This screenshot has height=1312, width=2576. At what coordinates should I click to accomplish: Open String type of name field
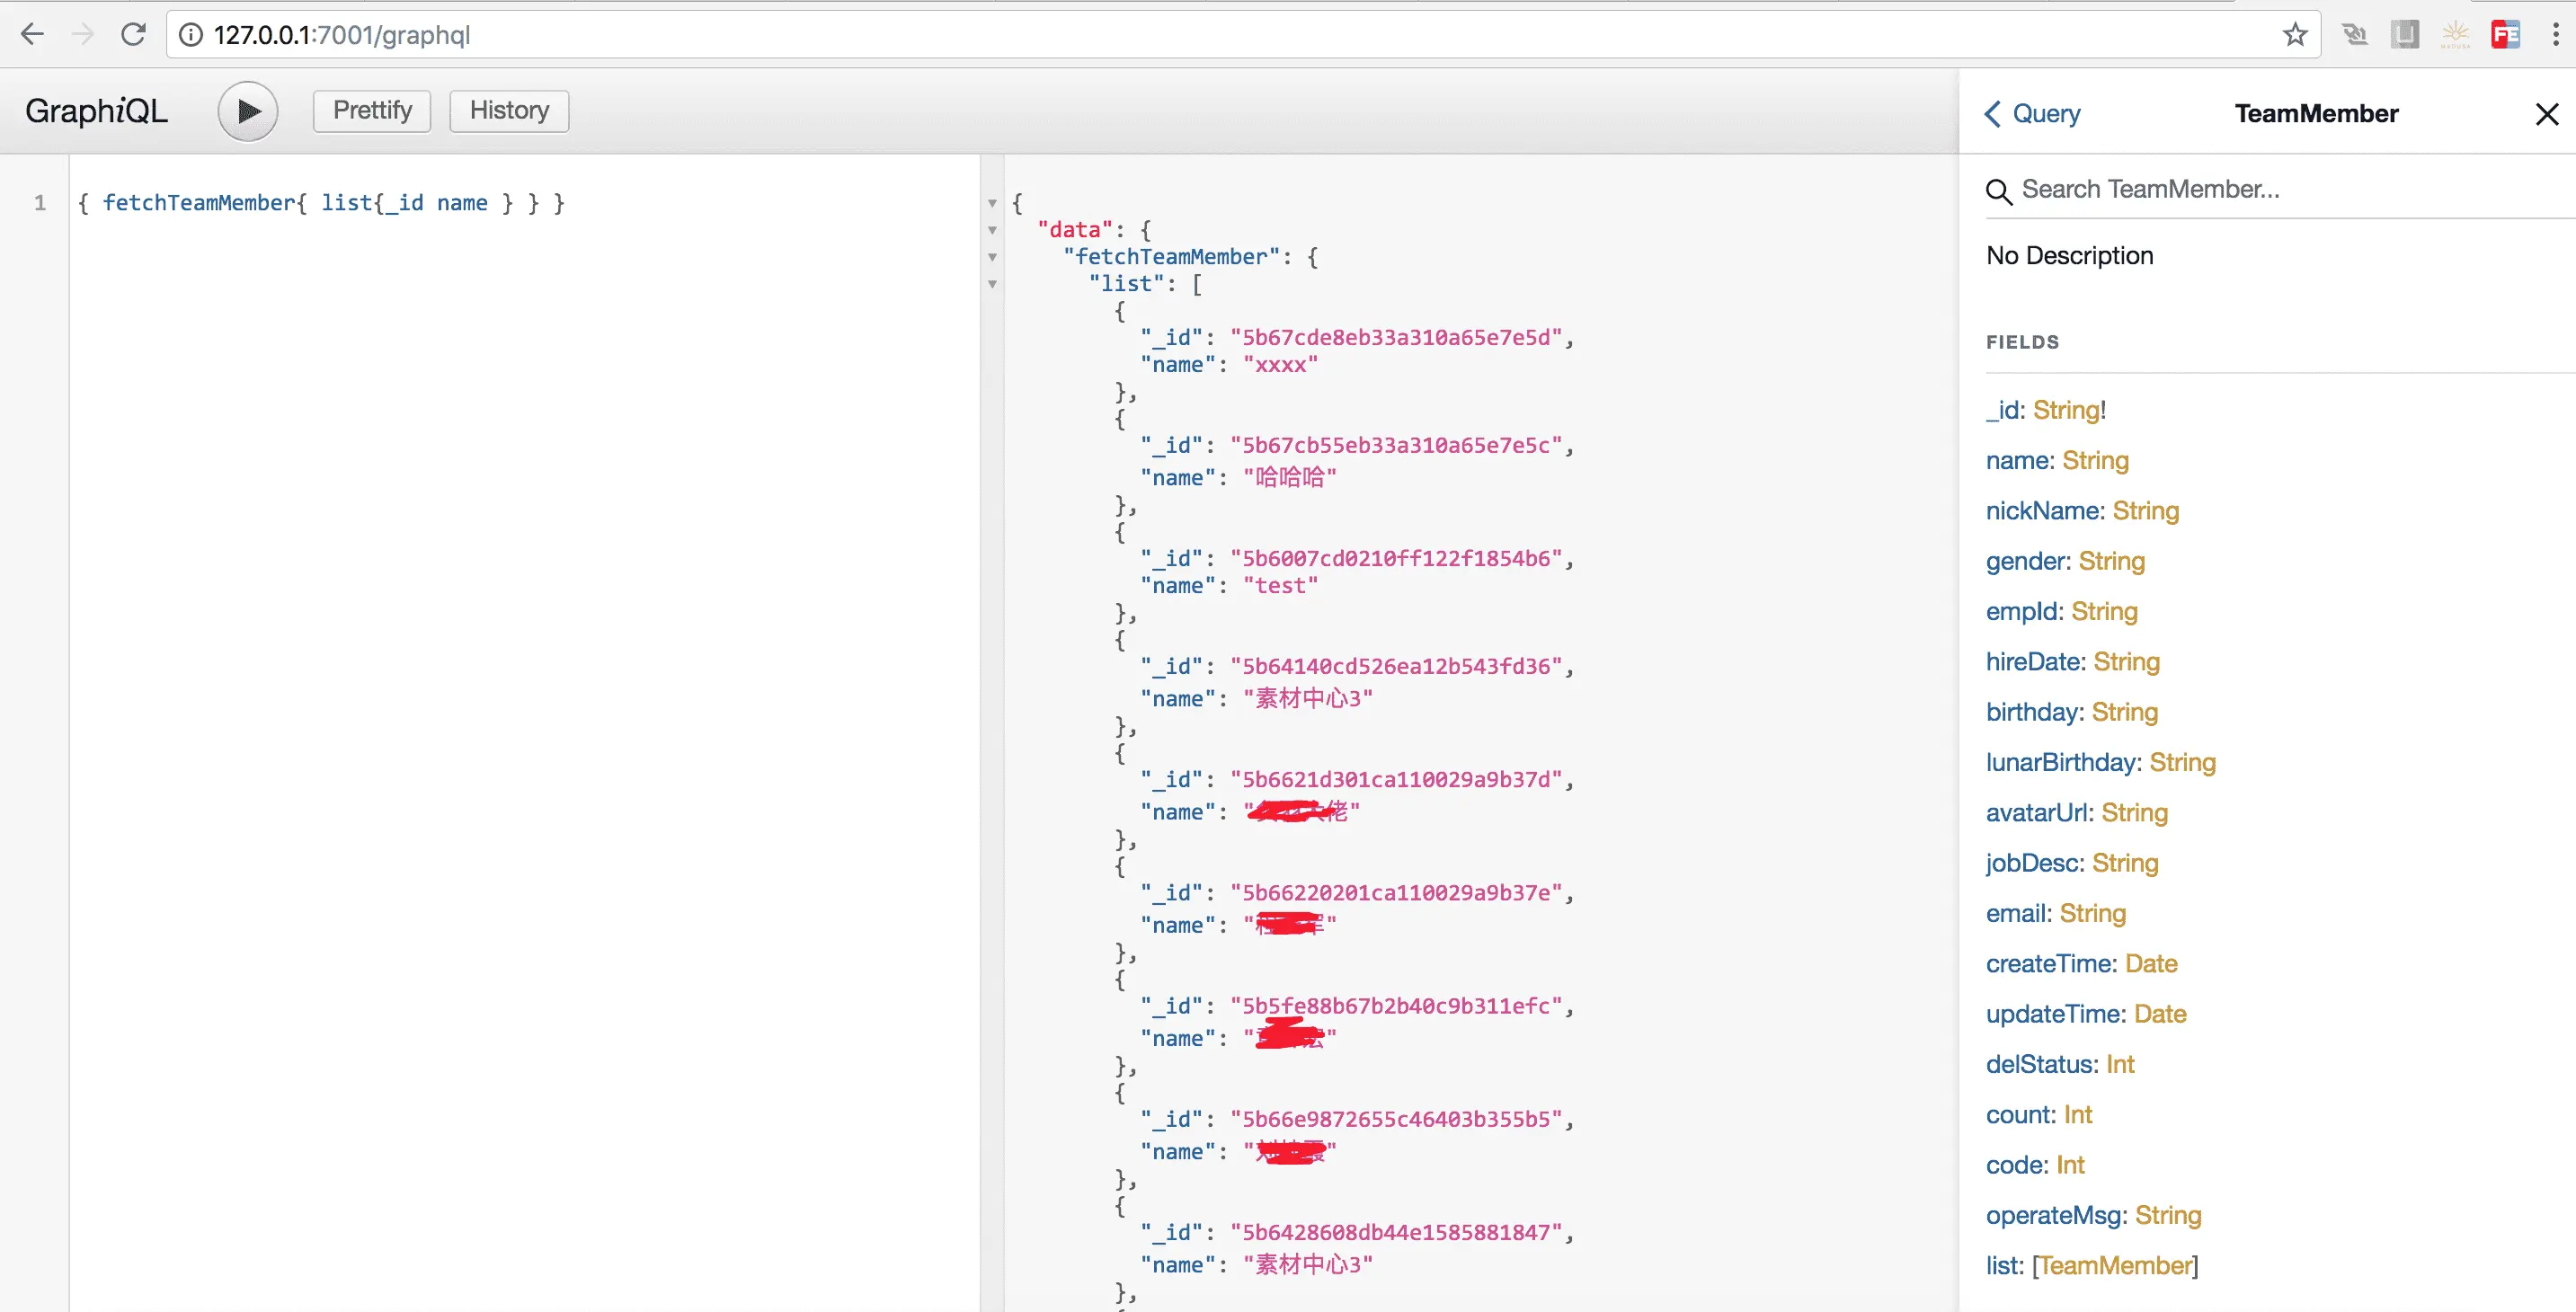coord(2095,461)
